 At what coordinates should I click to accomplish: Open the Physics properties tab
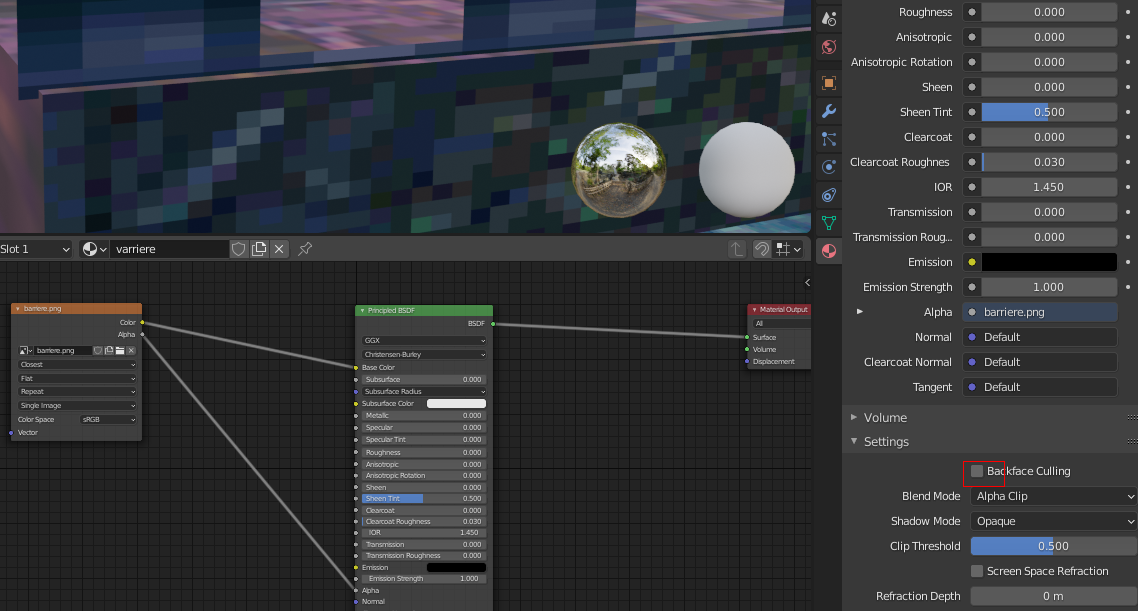coord(828,167)
